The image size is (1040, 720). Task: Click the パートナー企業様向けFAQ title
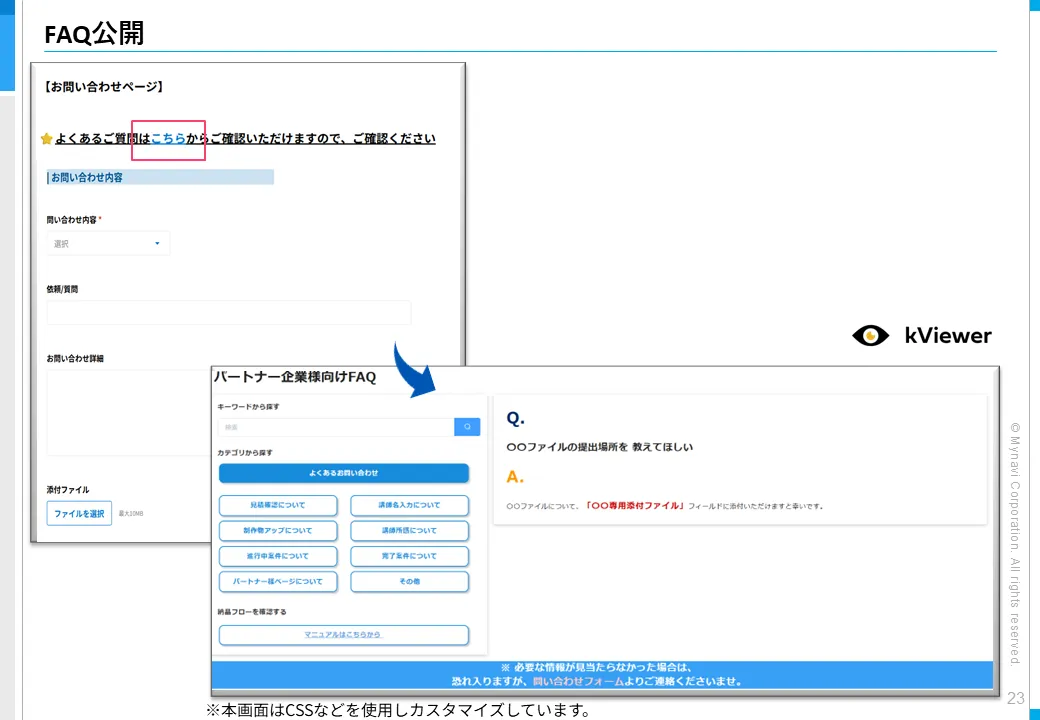pyautogui.click(x=294, y=377)
